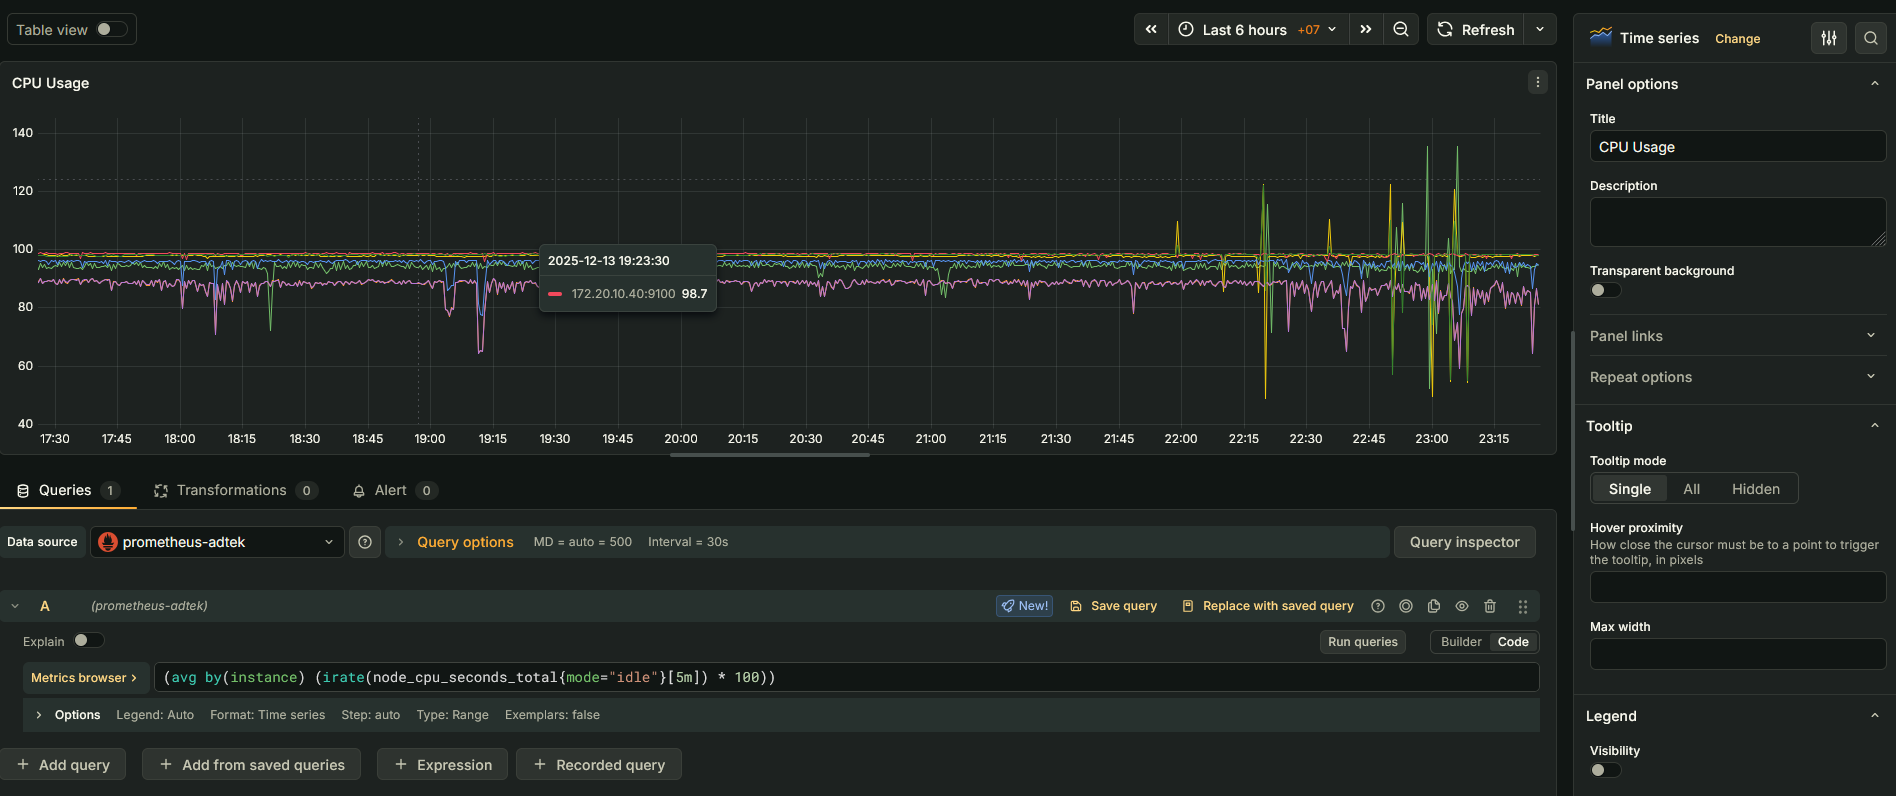1896x796 pixels.
Task: Enable the Transparent background toggle
Action: 1605,290
